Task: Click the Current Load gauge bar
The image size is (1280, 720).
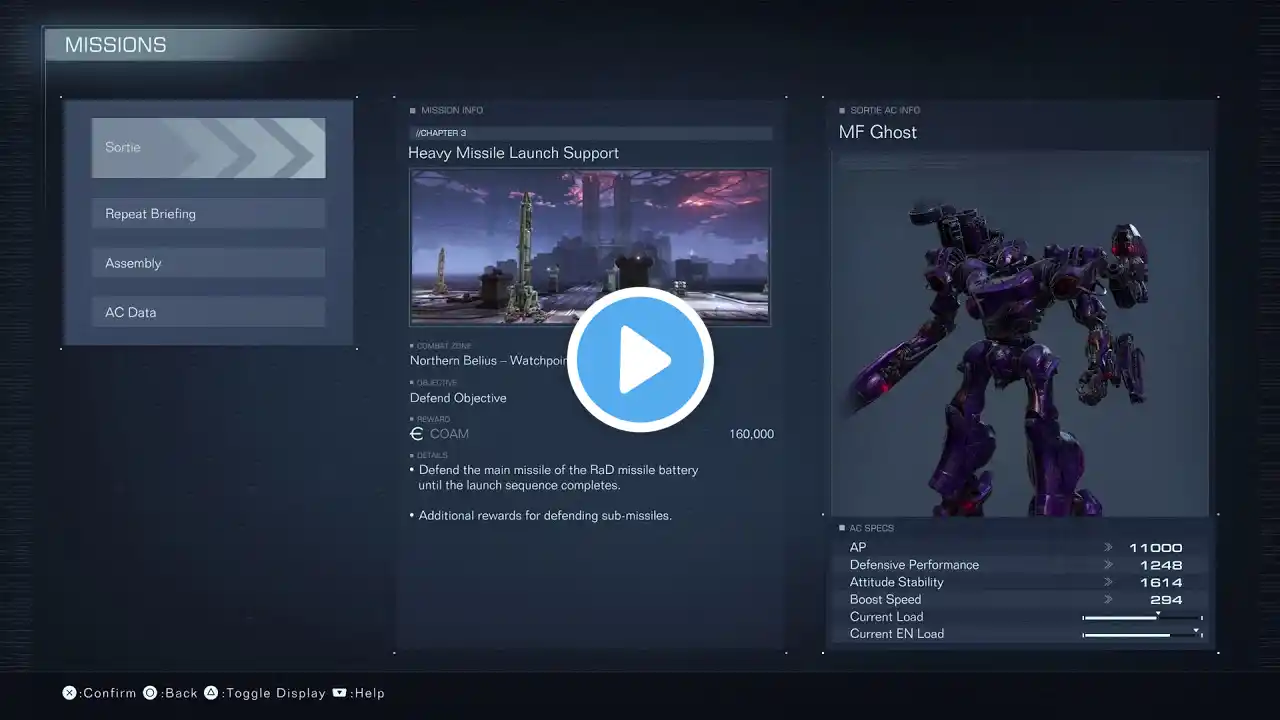Action: [1142, 617]
